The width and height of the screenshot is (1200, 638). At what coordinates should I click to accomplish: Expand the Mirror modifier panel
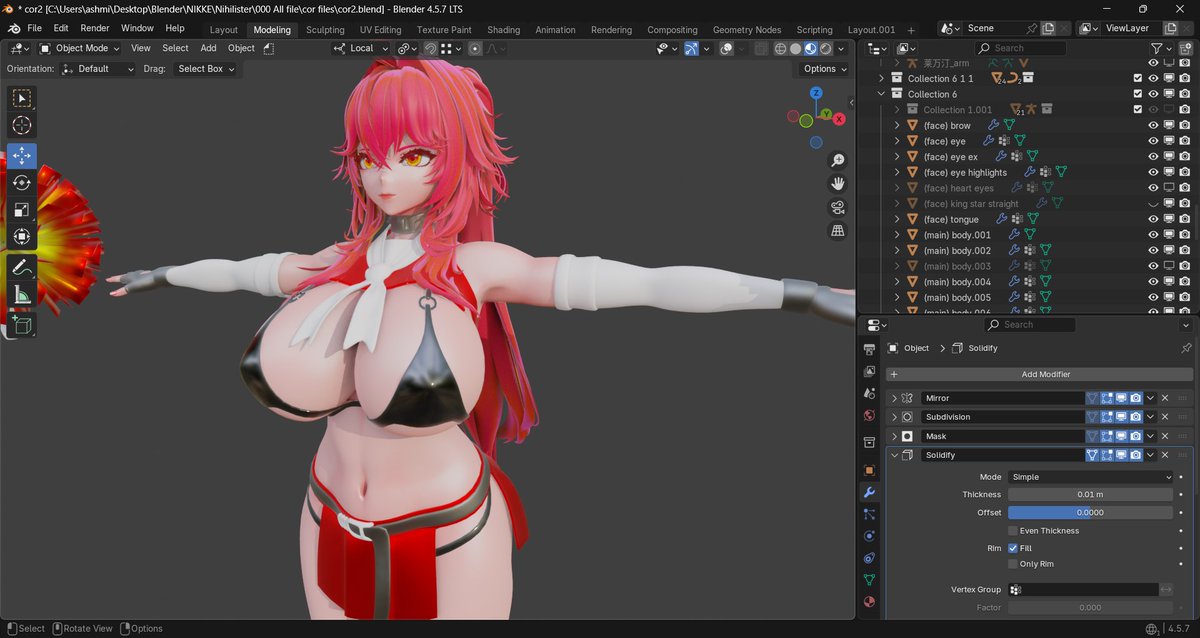pos(894,398)
